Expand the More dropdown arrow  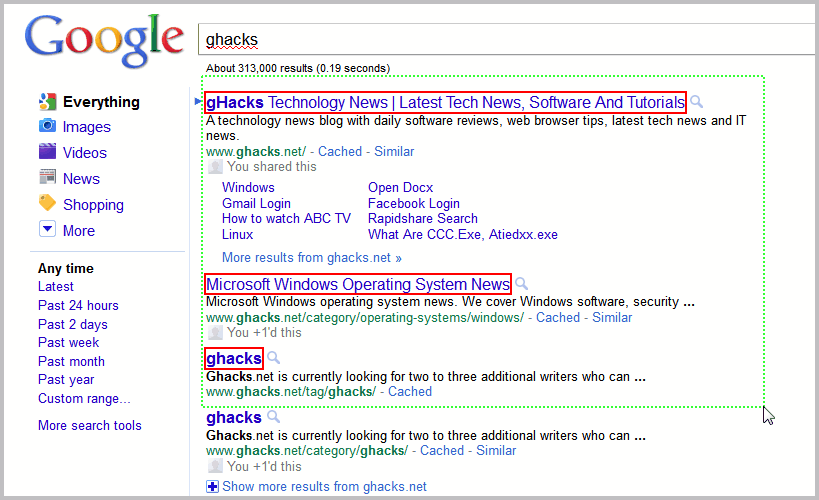[48, 229]
